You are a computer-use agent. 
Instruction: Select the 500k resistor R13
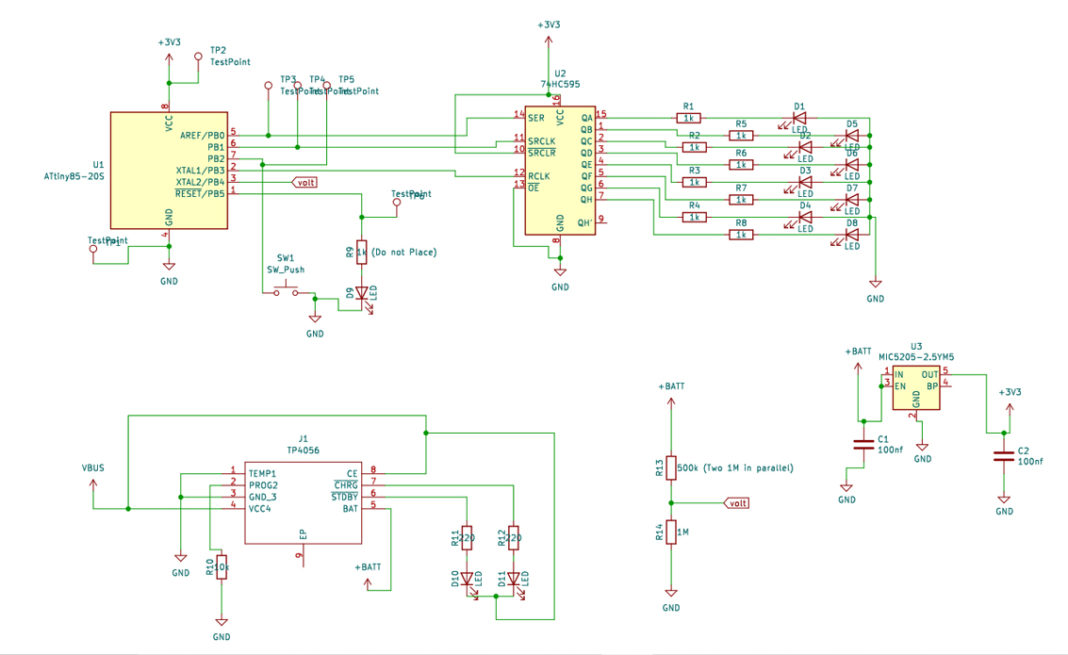click(672, 469)
